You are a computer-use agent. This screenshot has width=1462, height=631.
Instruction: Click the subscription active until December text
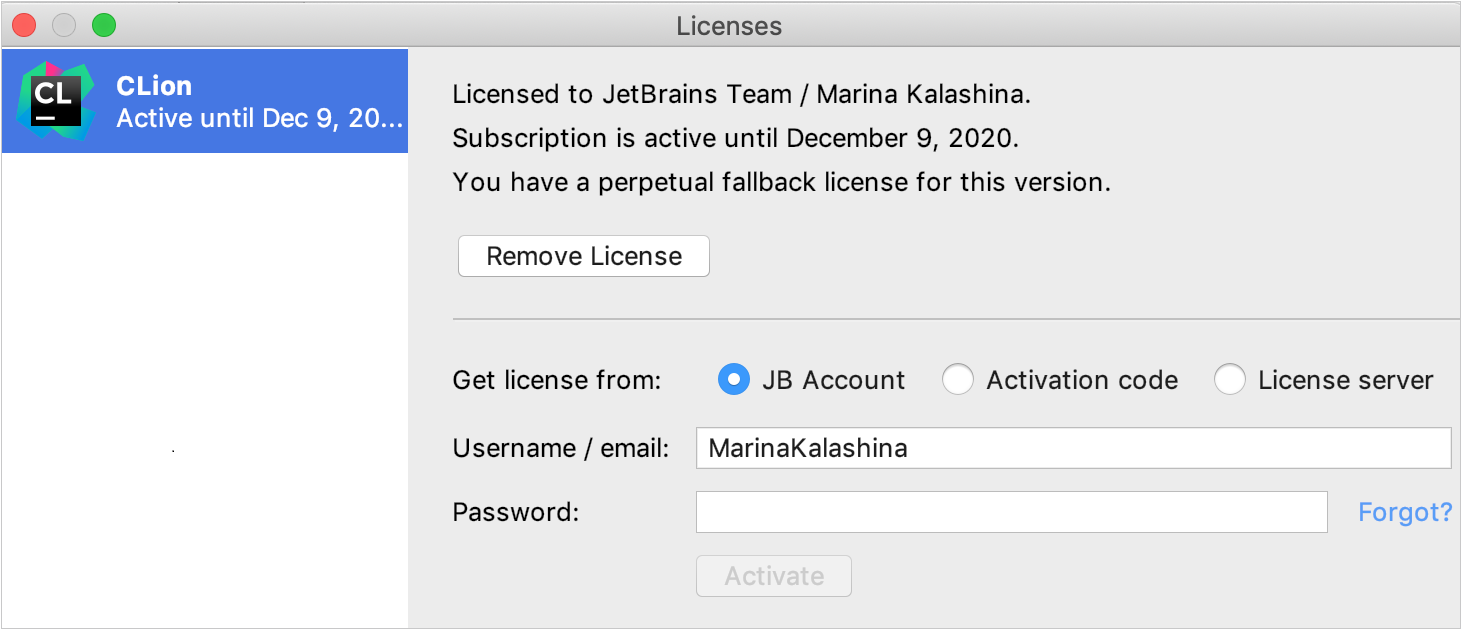click(x=735, y=139)
